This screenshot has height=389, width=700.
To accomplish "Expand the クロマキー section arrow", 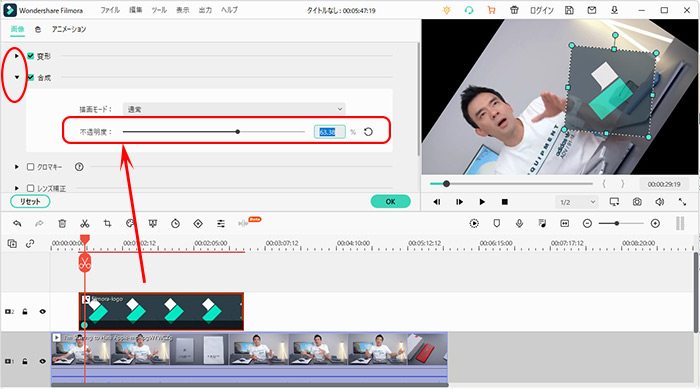I will (x=17, y=167).
